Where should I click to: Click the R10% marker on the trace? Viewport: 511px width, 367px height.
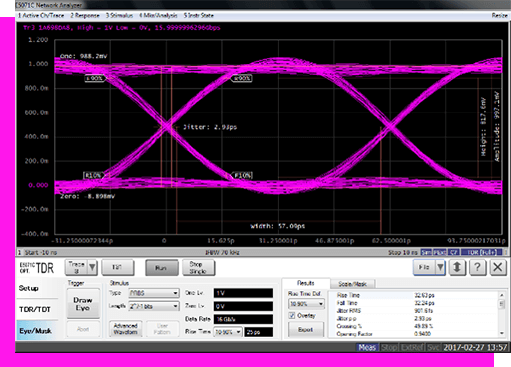tap(93, 175)
